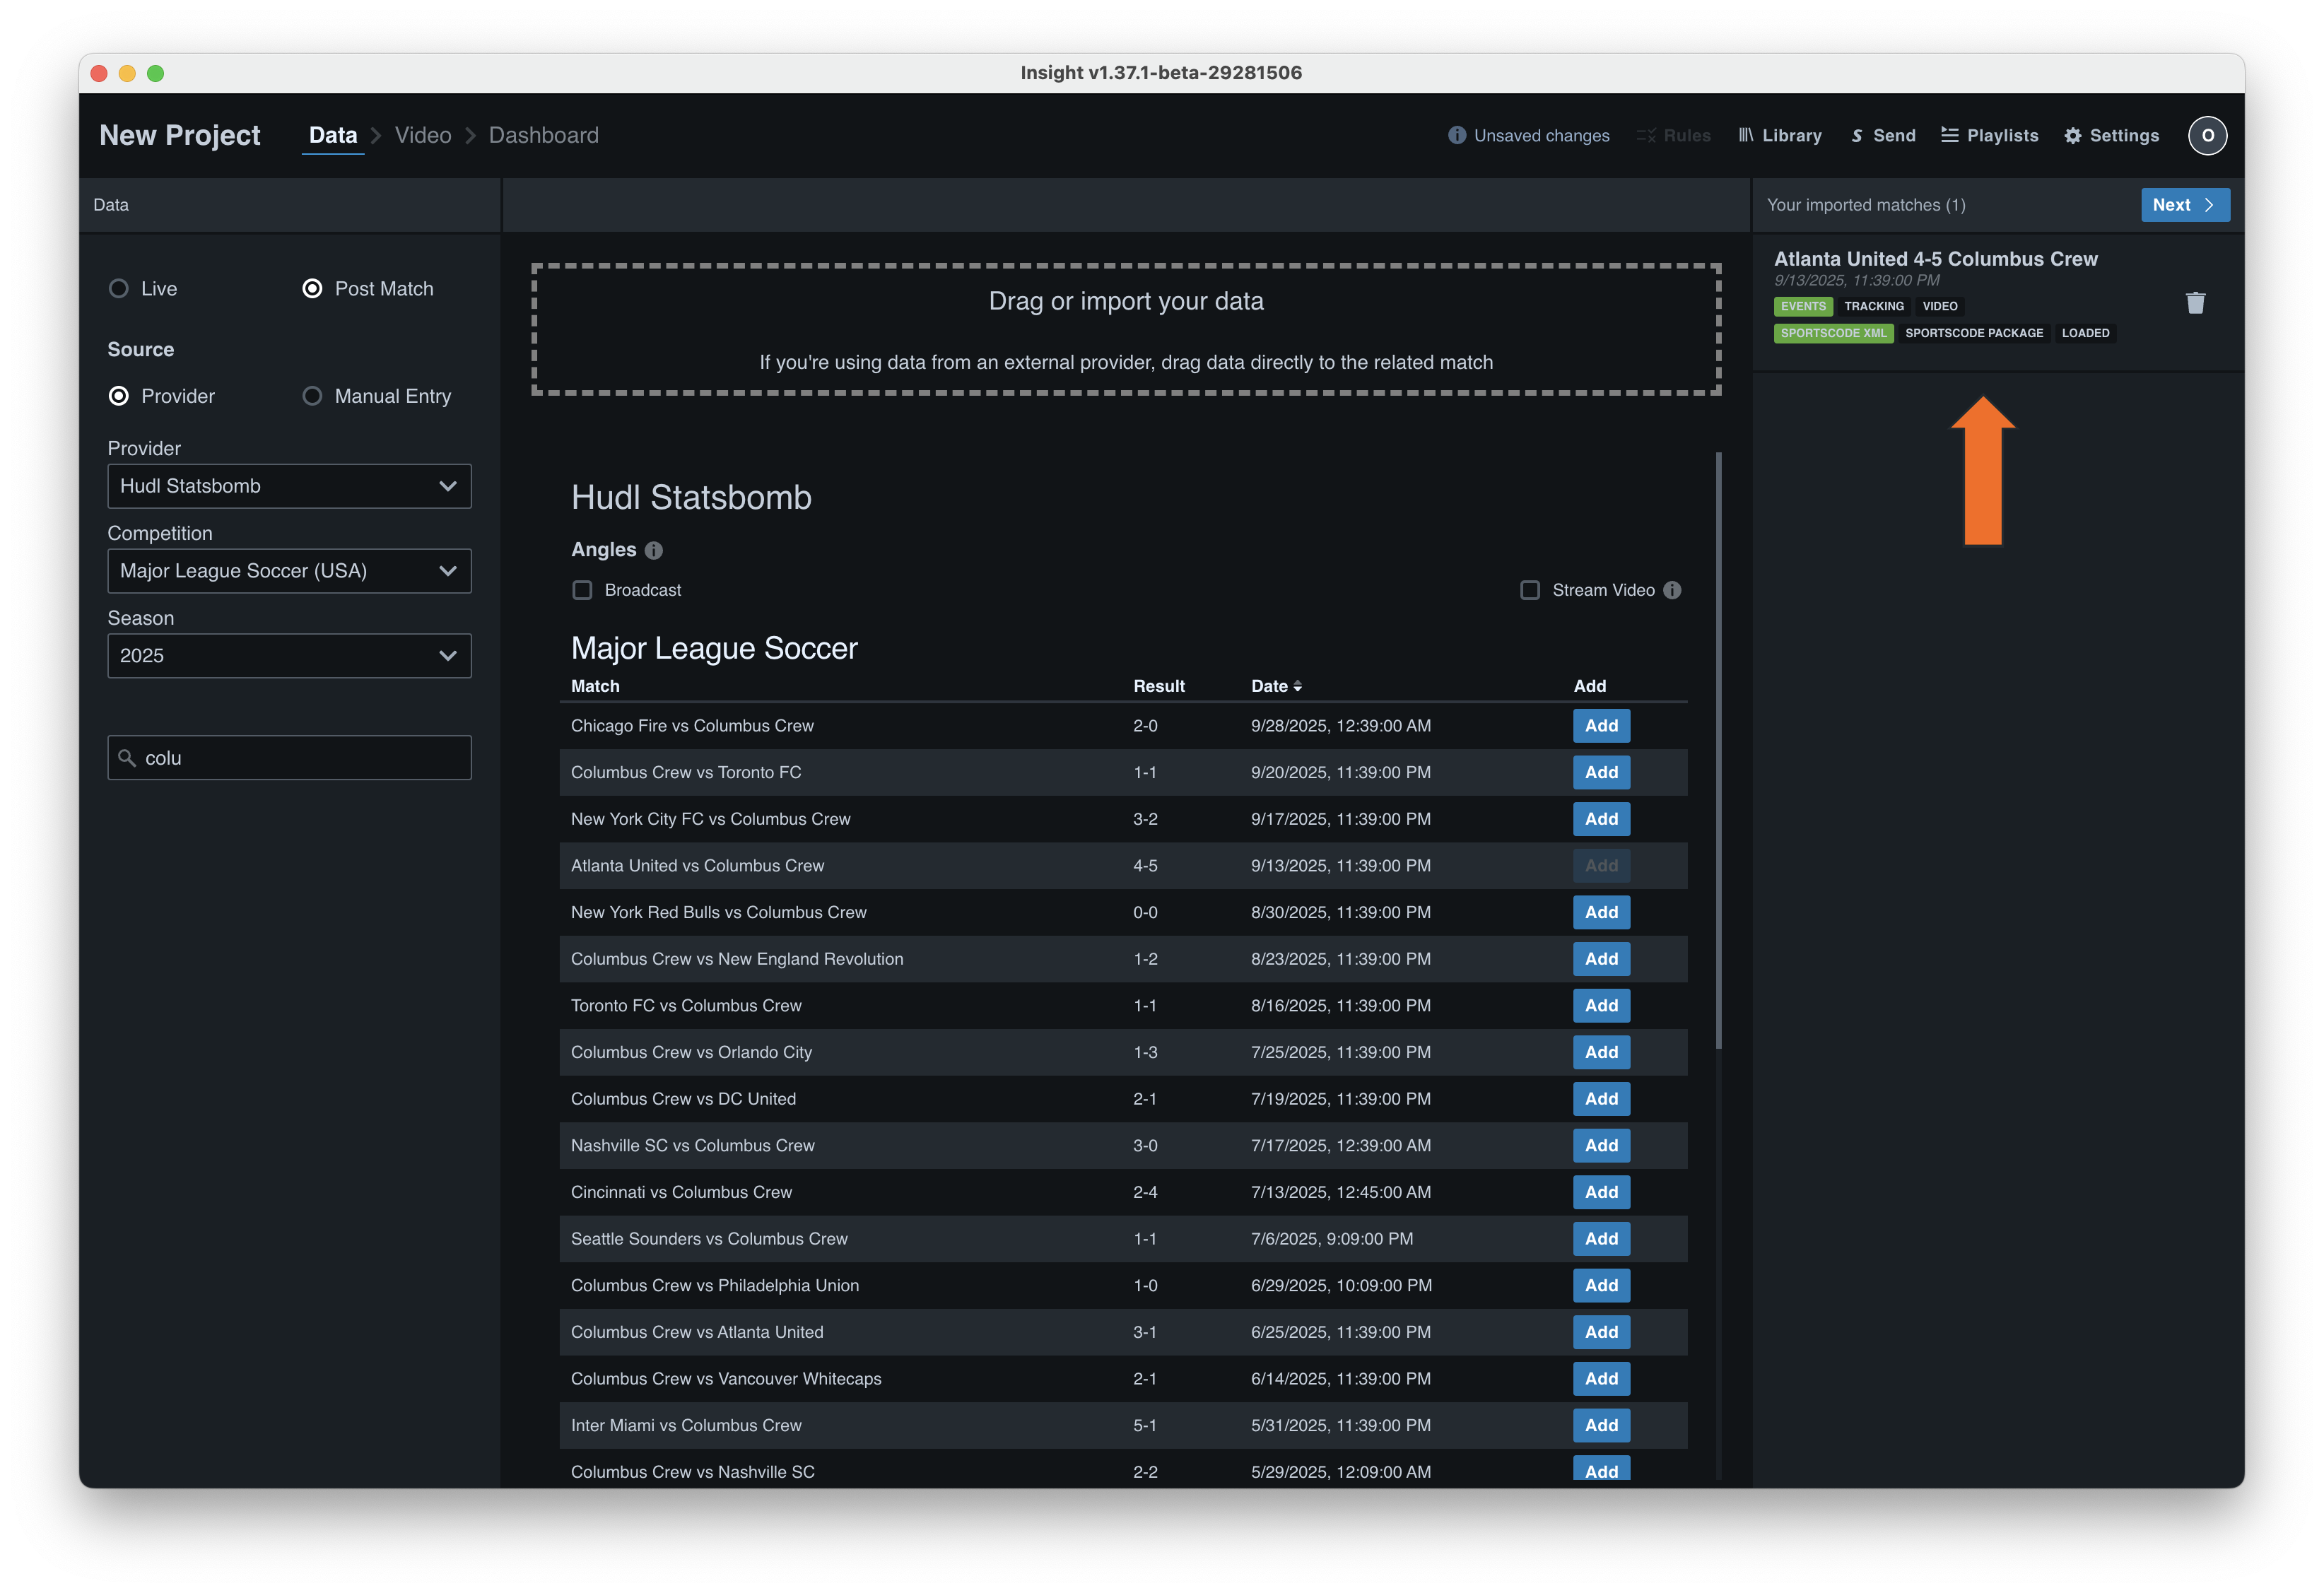Click the Angles info icon
This screenshot has height=1593, width=2324.
(x=654, y=550)
